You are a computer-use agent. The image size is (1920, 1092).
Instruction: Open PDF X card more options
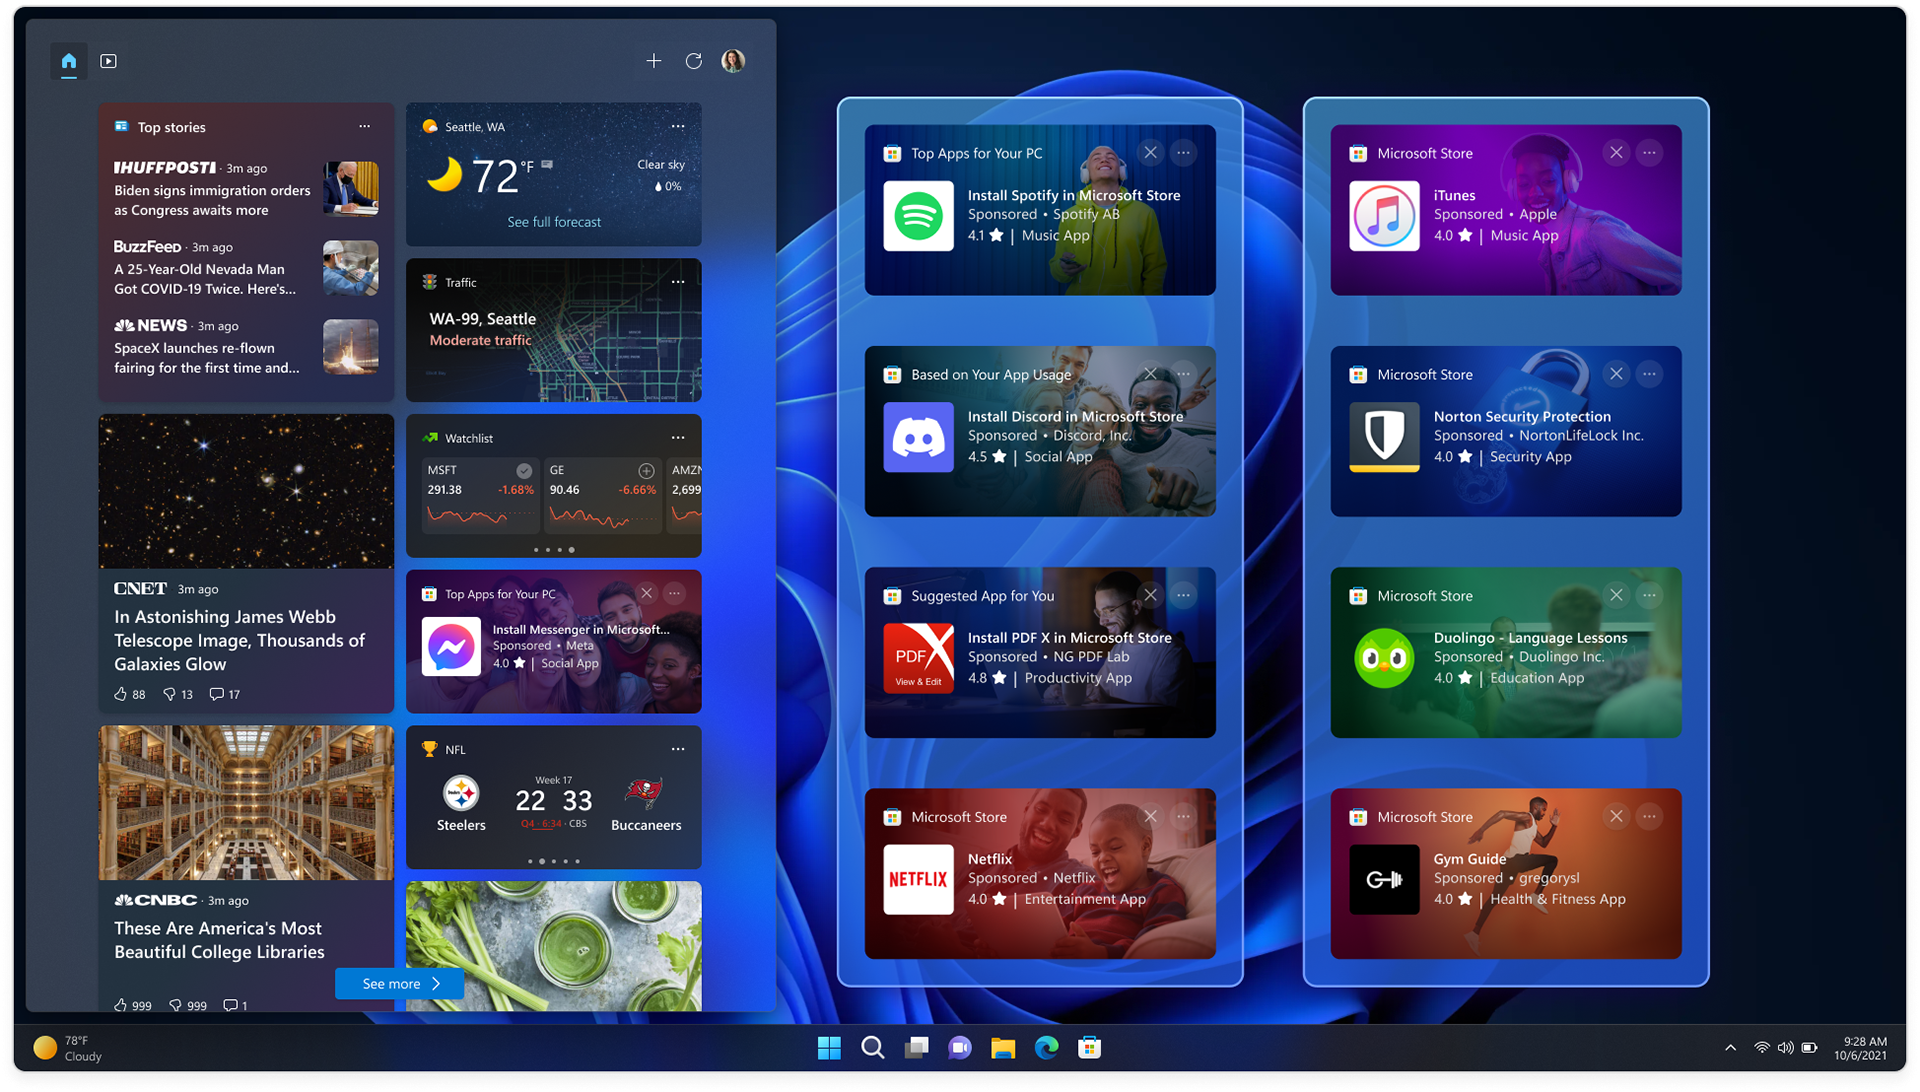(1183, 595)
